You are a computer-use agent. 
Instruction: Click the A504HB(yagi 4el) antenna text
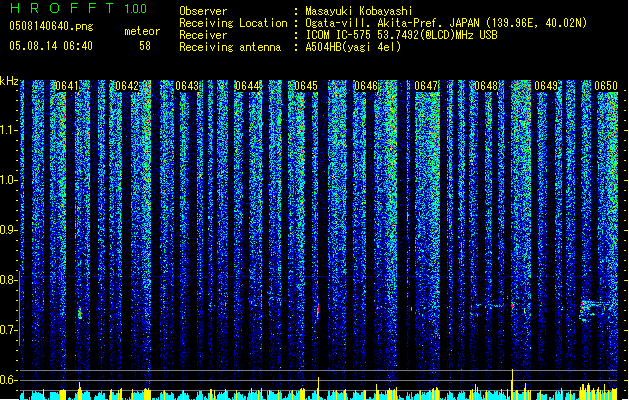coord(353,47)
